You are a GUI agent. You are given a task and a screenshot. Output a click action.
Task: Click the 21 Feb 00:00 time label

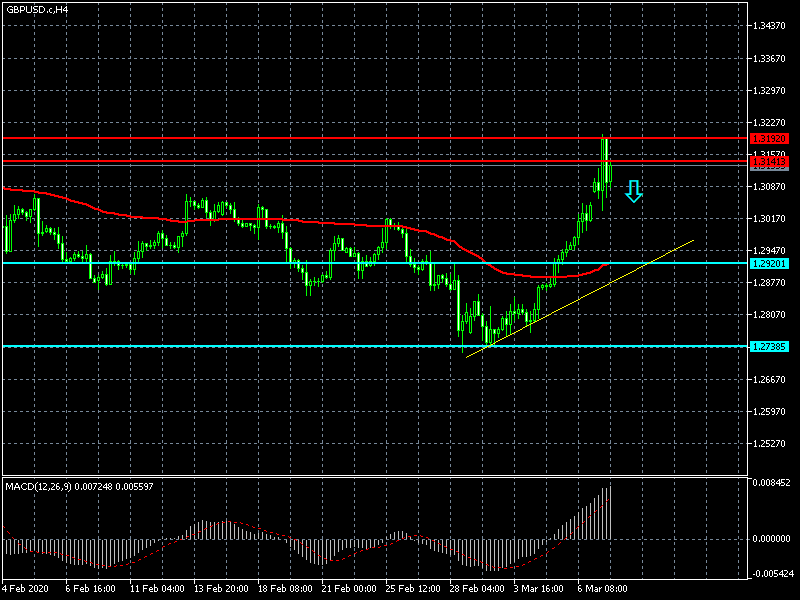click(347, 588)
